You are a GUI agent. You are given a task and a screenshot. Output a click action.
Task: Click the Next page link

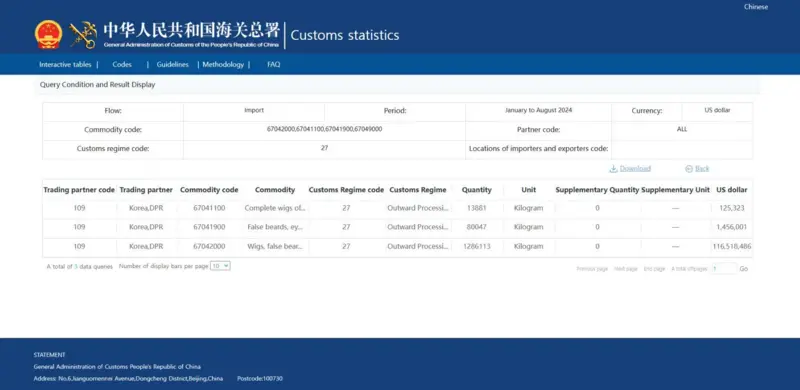pos(626,269)
